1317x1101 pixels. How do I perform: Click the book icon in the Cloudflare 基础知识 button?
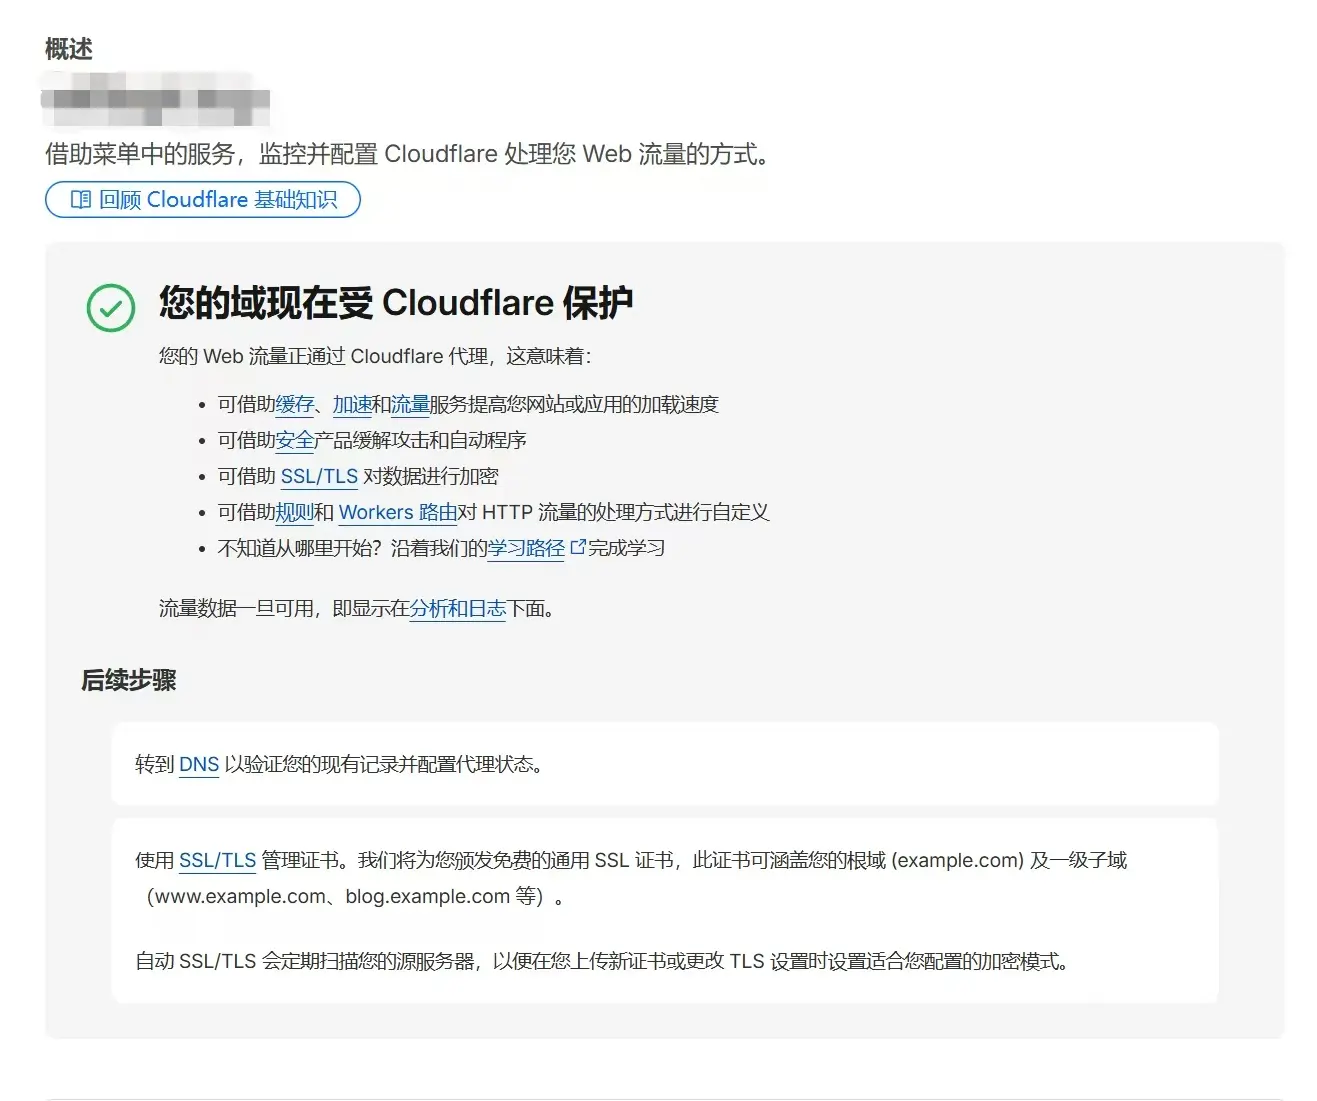(x=81, y=200)
